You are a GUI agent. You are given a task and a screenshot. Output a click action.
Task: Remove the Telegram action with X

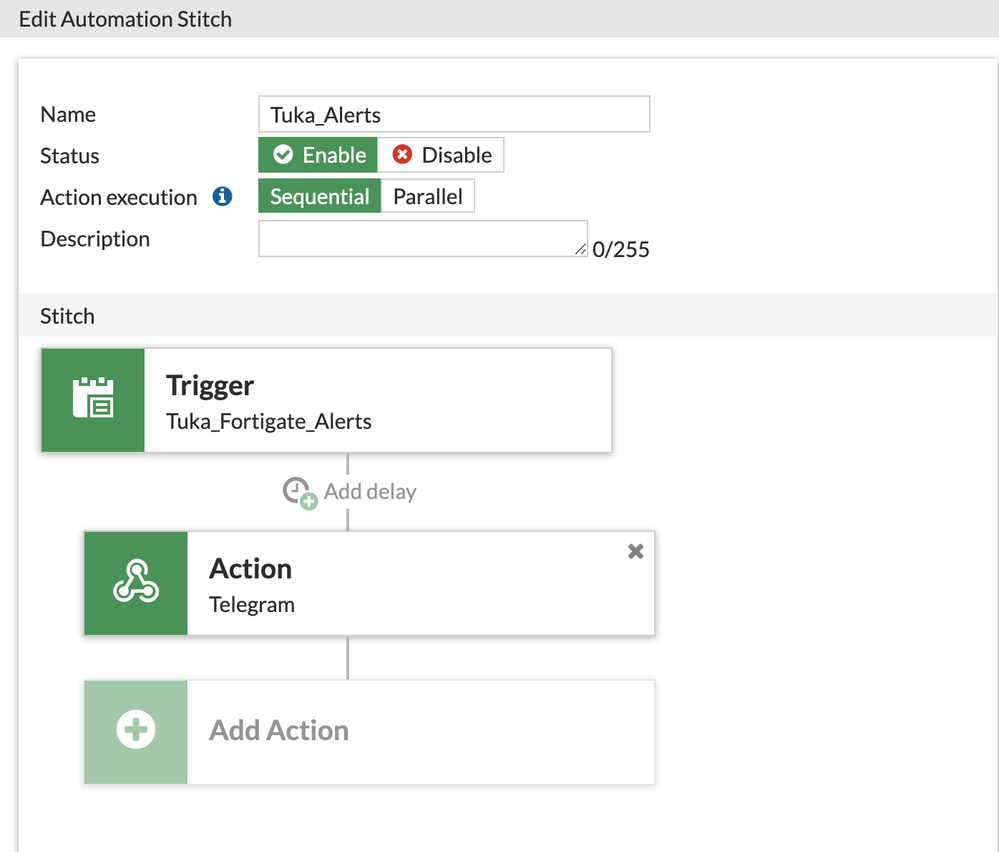click(635, 551)
